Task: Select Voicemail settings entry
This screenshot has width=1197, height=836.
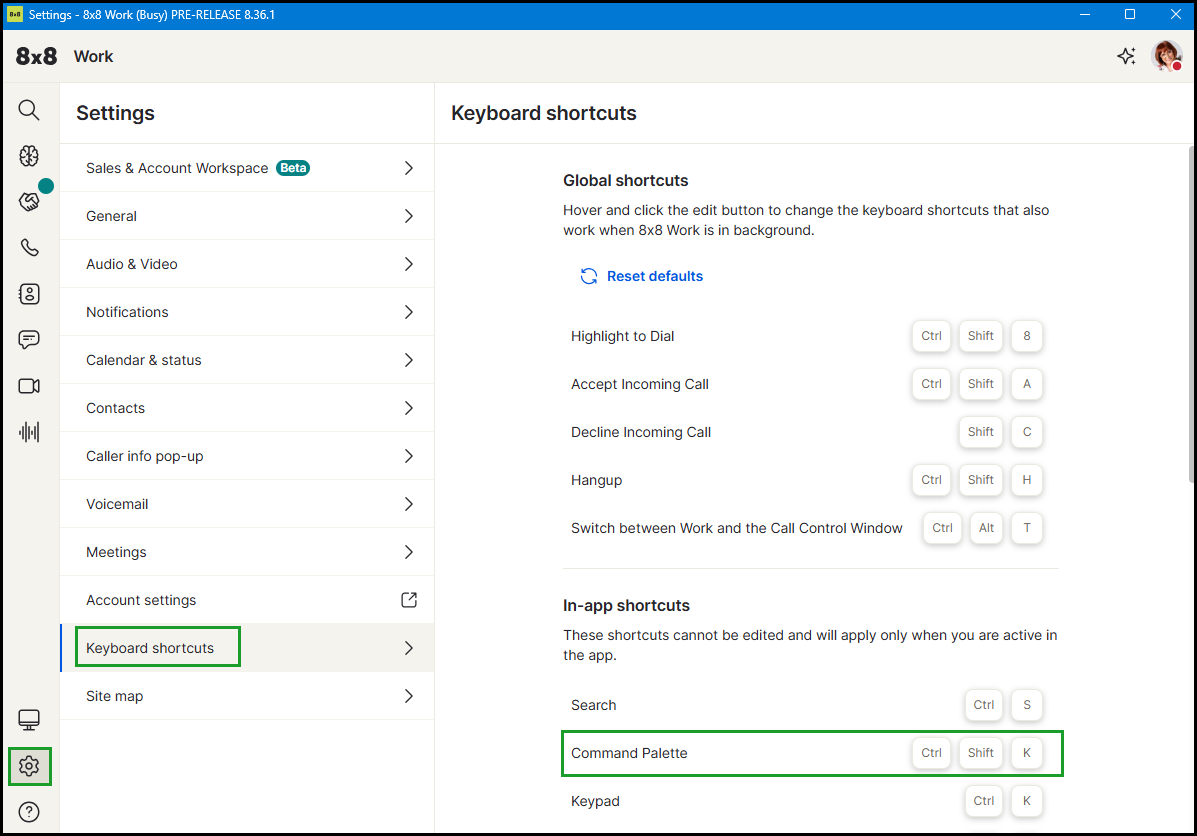Action: pyautogui.click(x=247, y=504)
